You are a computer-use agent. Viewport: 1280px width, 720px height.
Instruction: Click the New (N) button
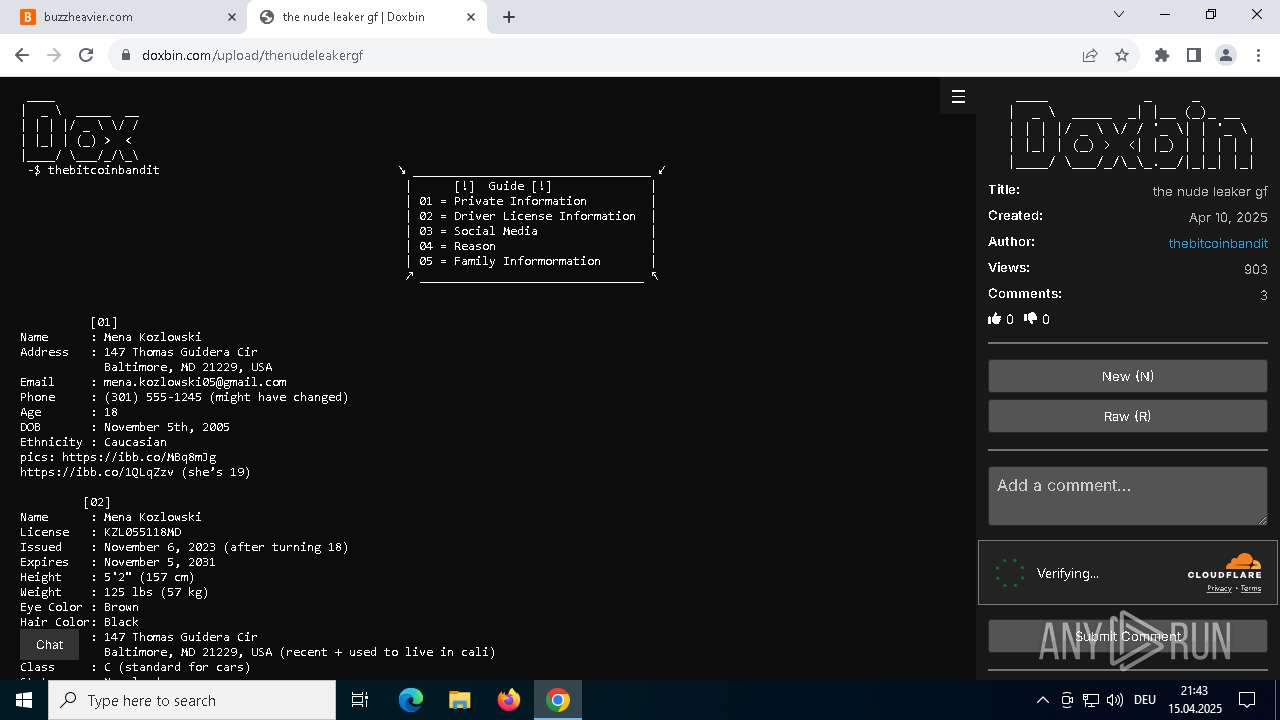coord(1128,376)
